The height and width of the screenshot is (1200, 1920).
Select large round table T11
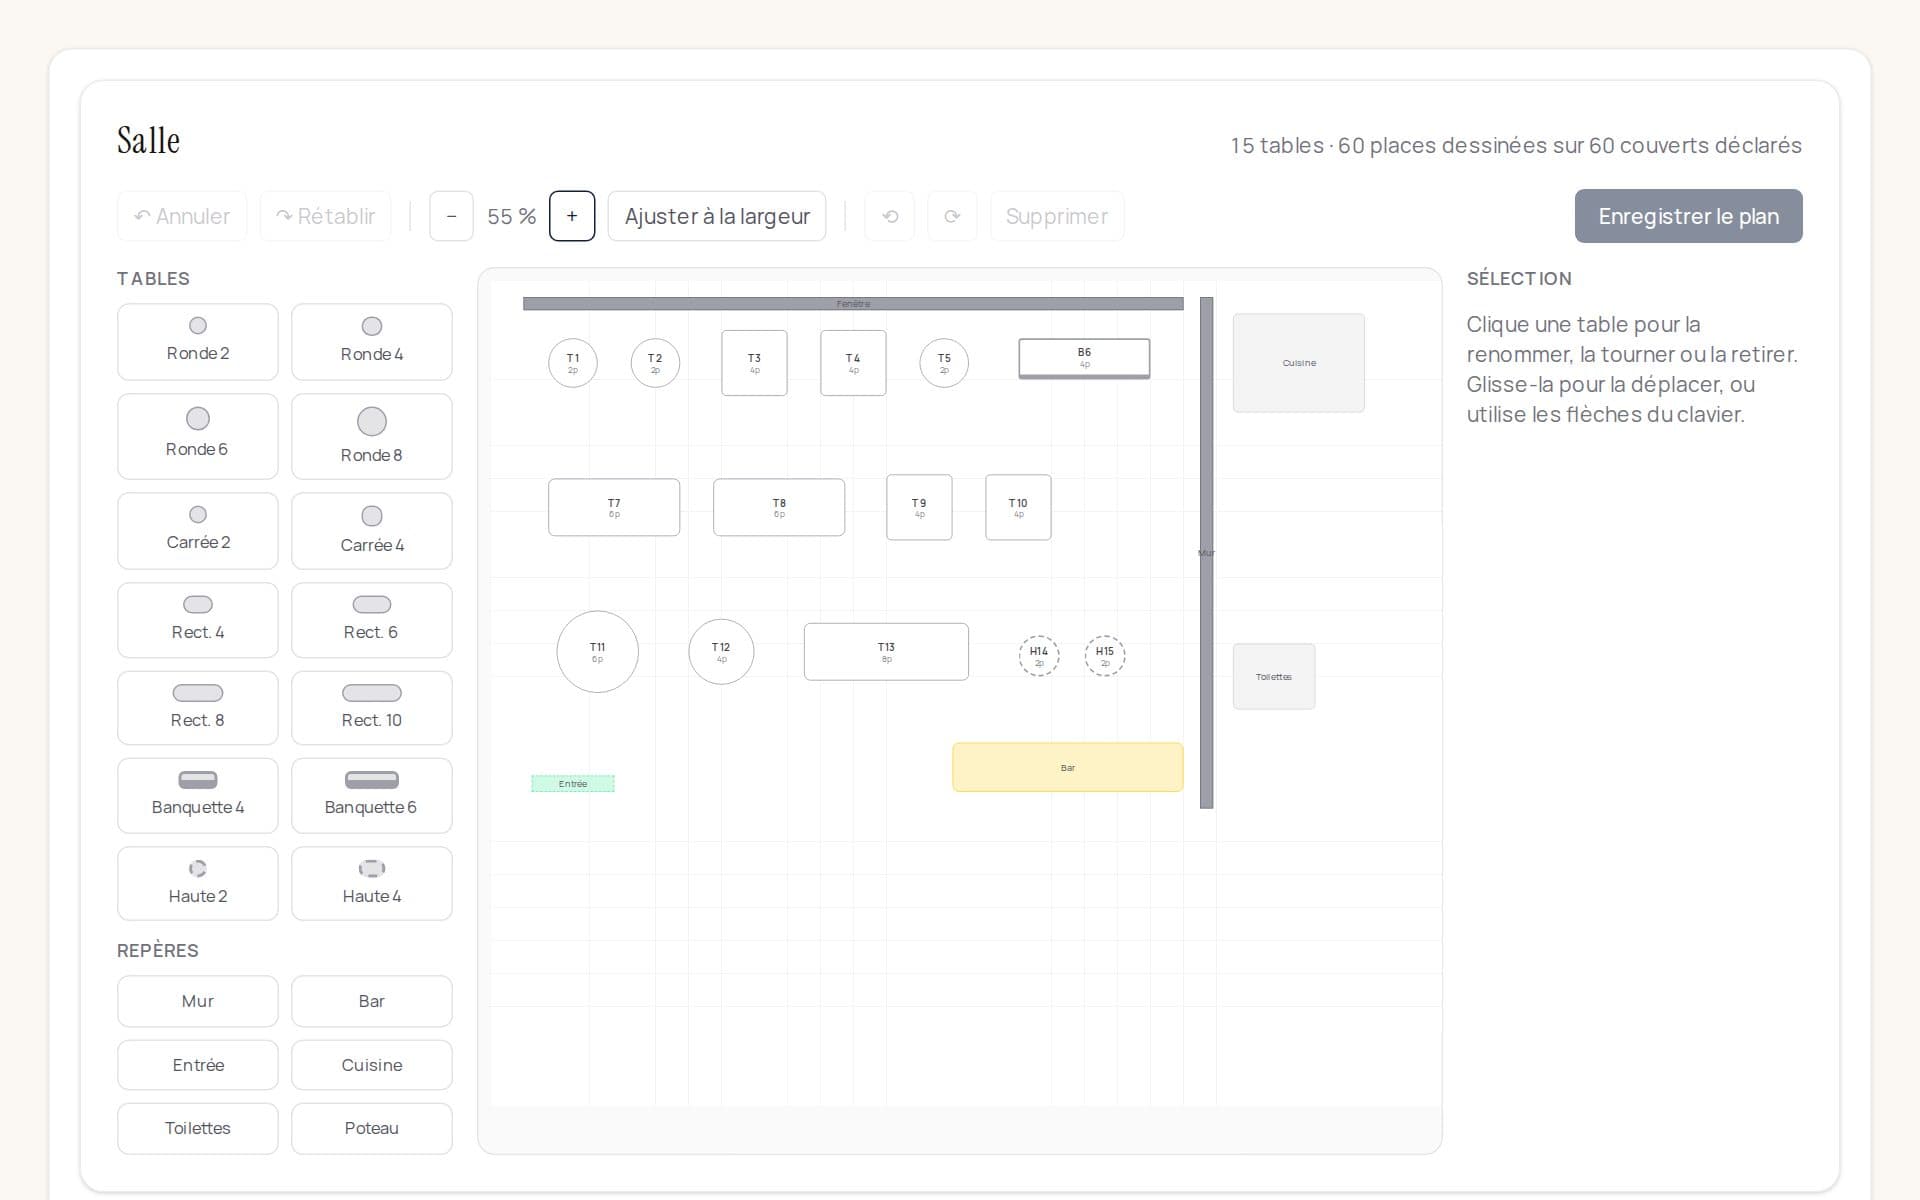(x=597, y=652)
